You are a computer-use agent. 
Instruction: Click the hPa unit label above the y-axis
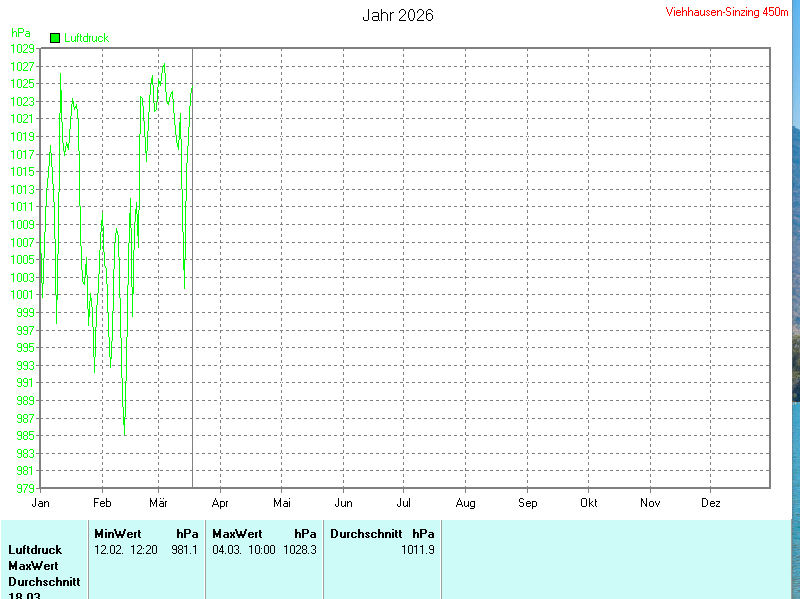(20, 33)
